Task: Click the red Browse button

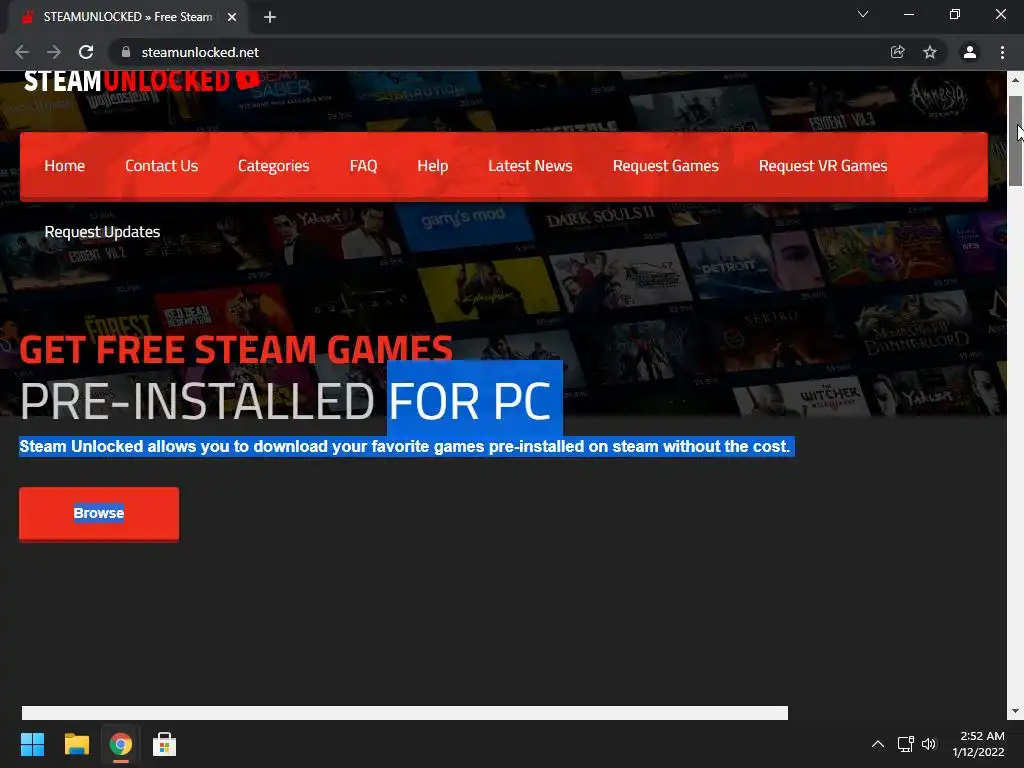Action: pyautogui.click(x=99, y=514)
